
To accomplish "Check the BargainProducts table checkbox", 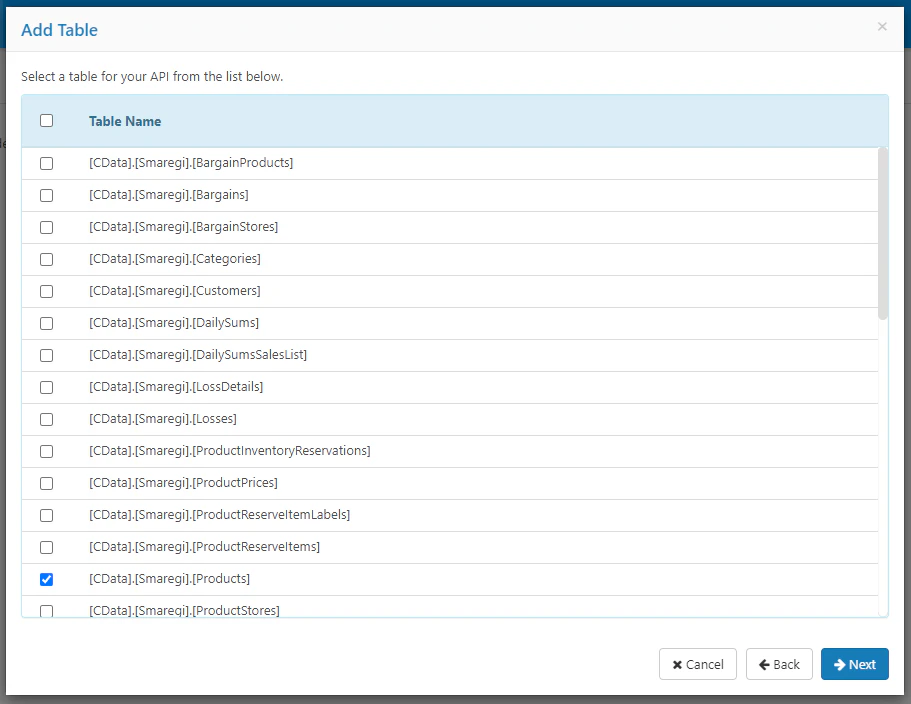I will pyautogui.click(x=46, y=163).
